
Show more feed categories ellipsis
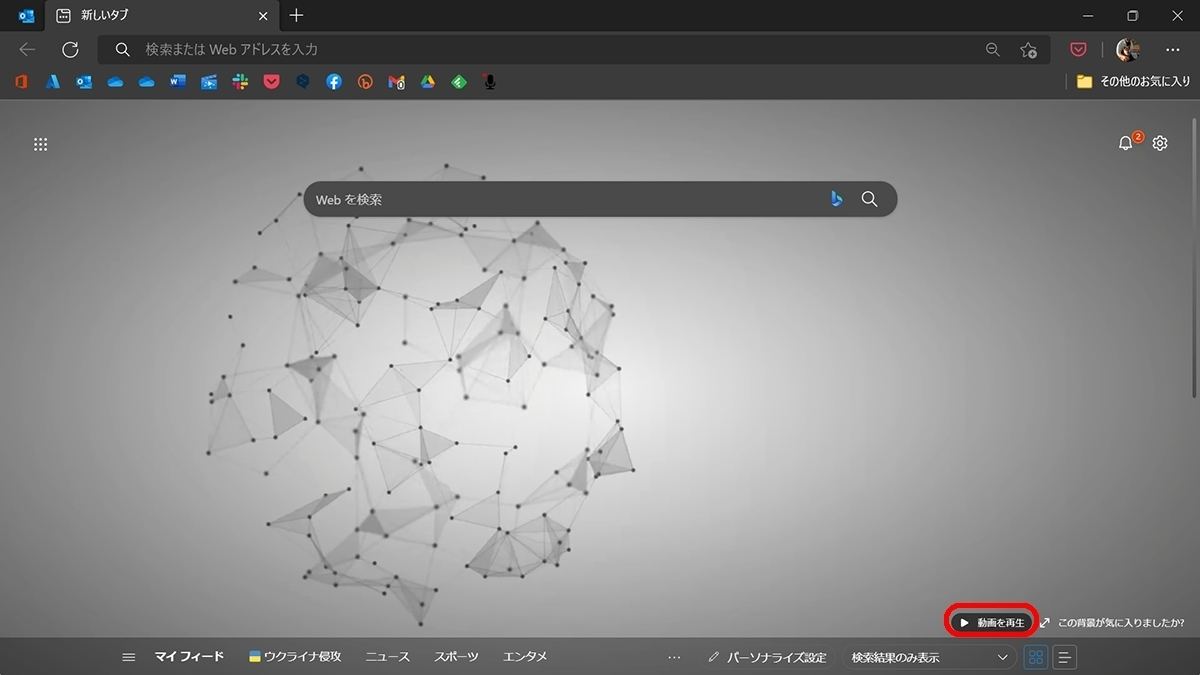(674, 657)
